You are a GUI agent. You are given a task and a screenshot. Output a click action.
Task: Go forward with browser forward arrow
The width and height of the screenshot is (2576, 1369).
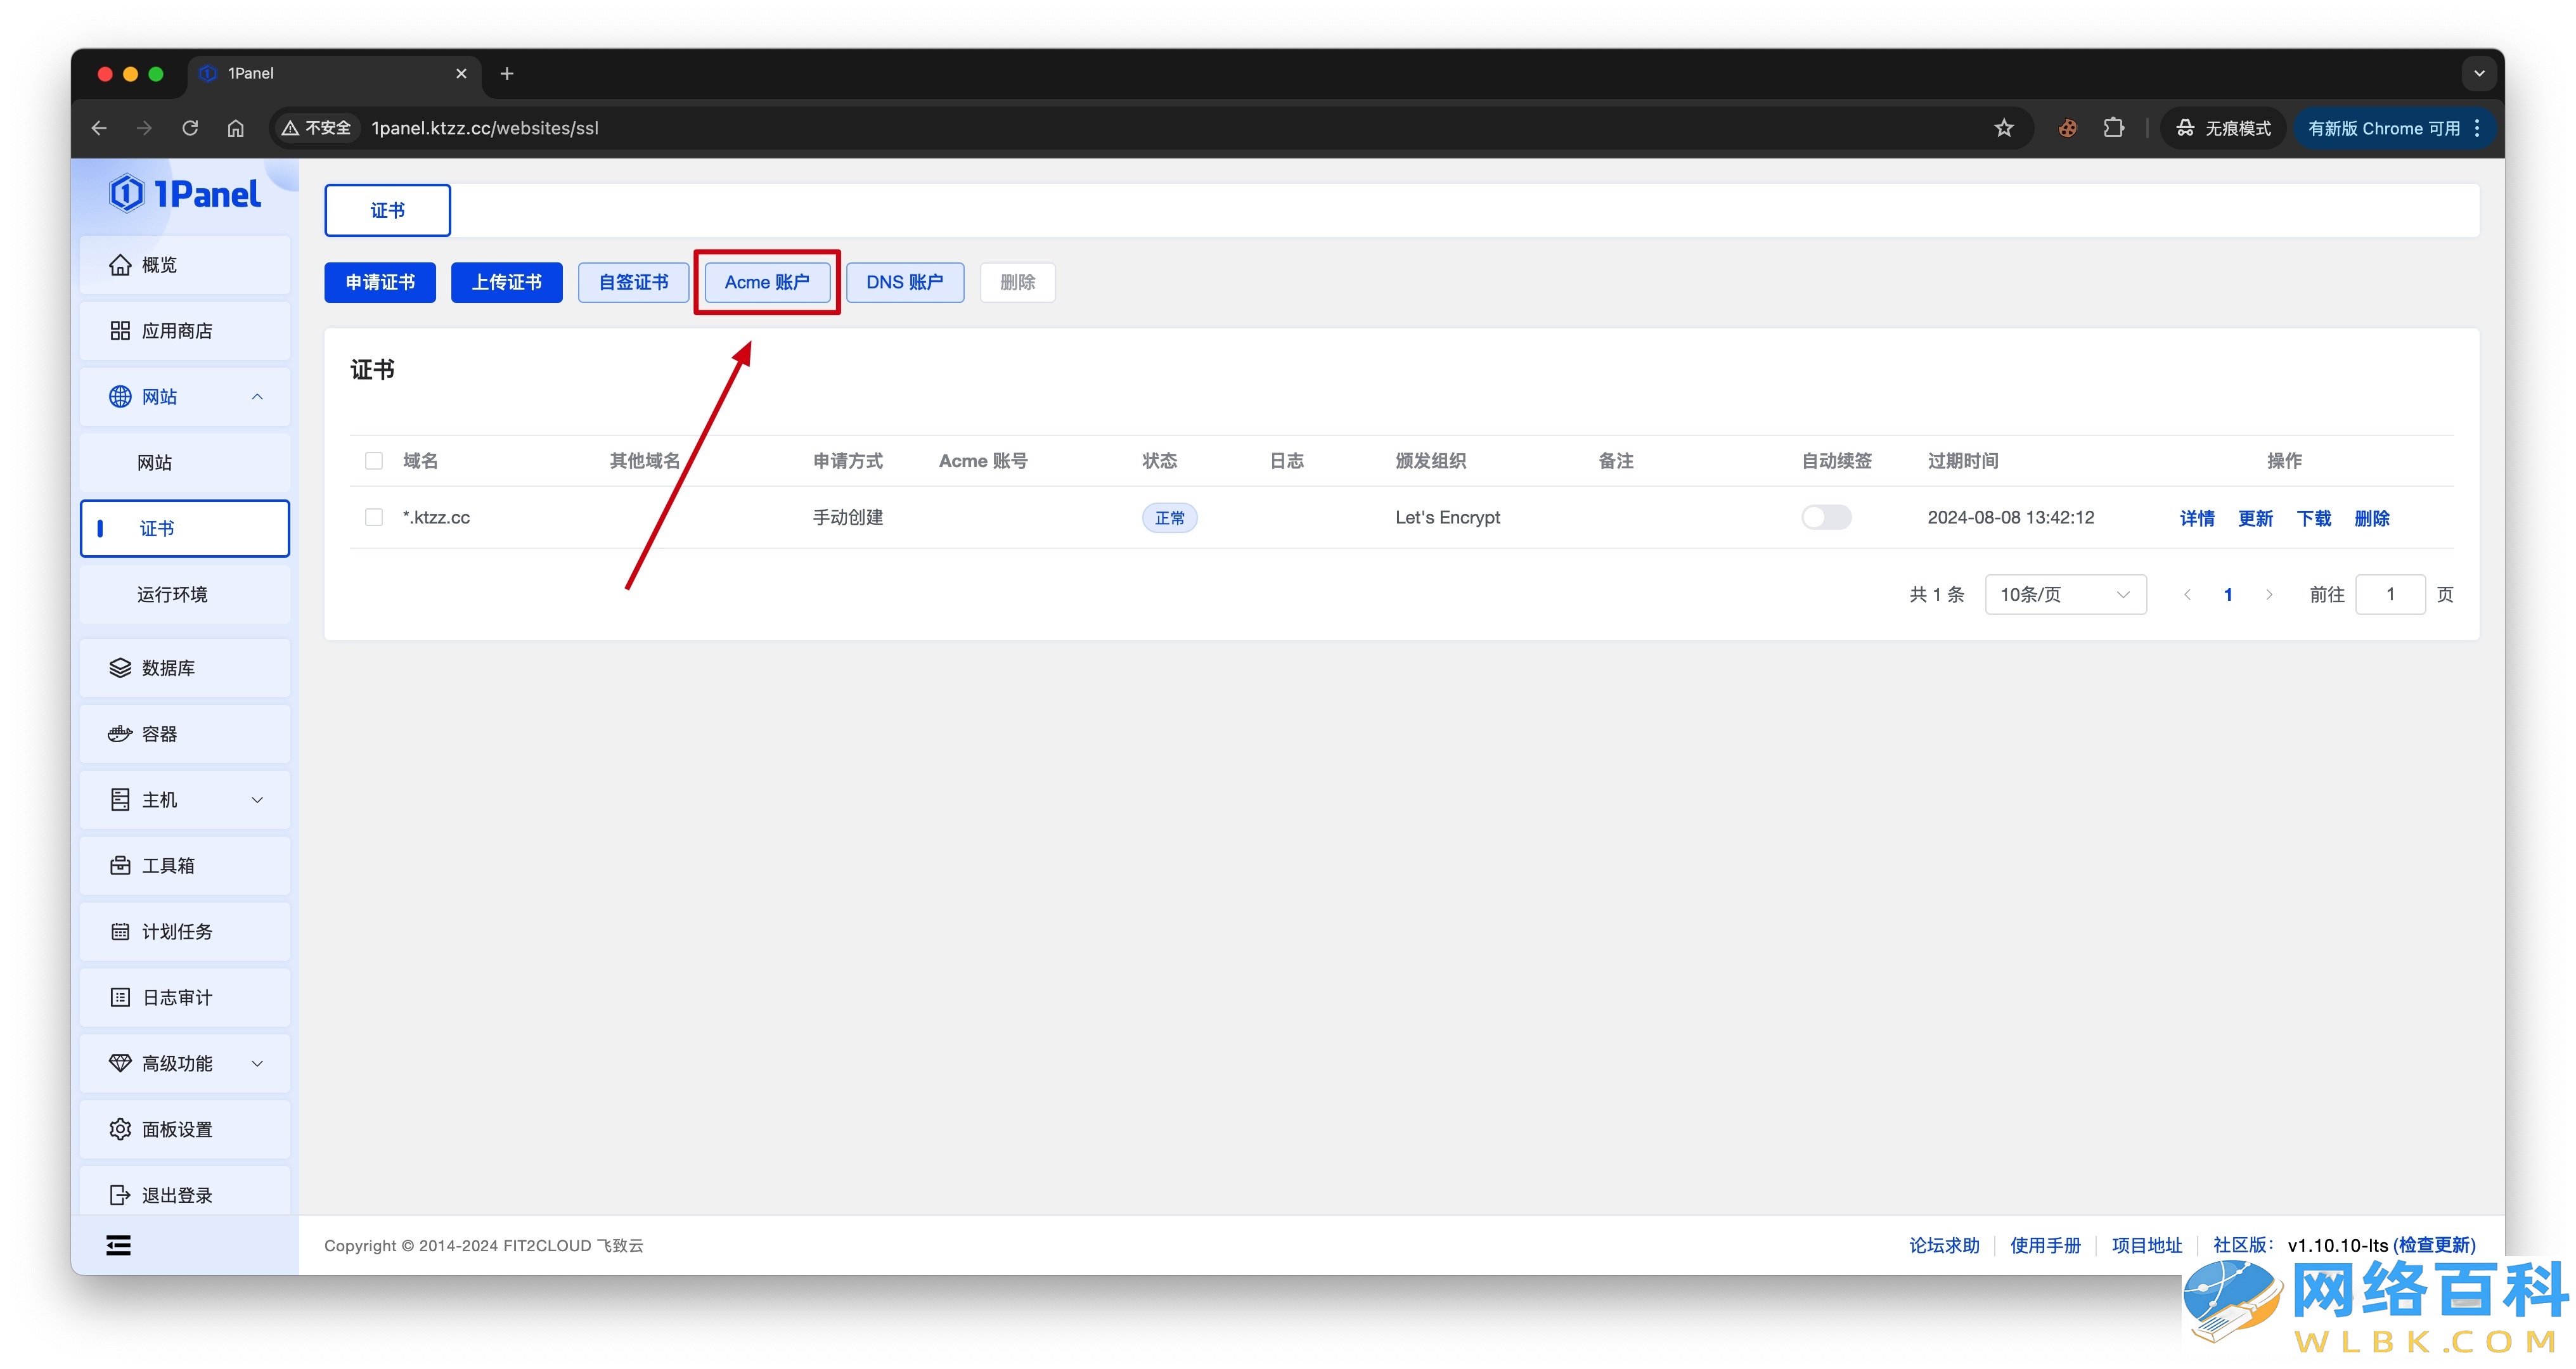(145, 128)
